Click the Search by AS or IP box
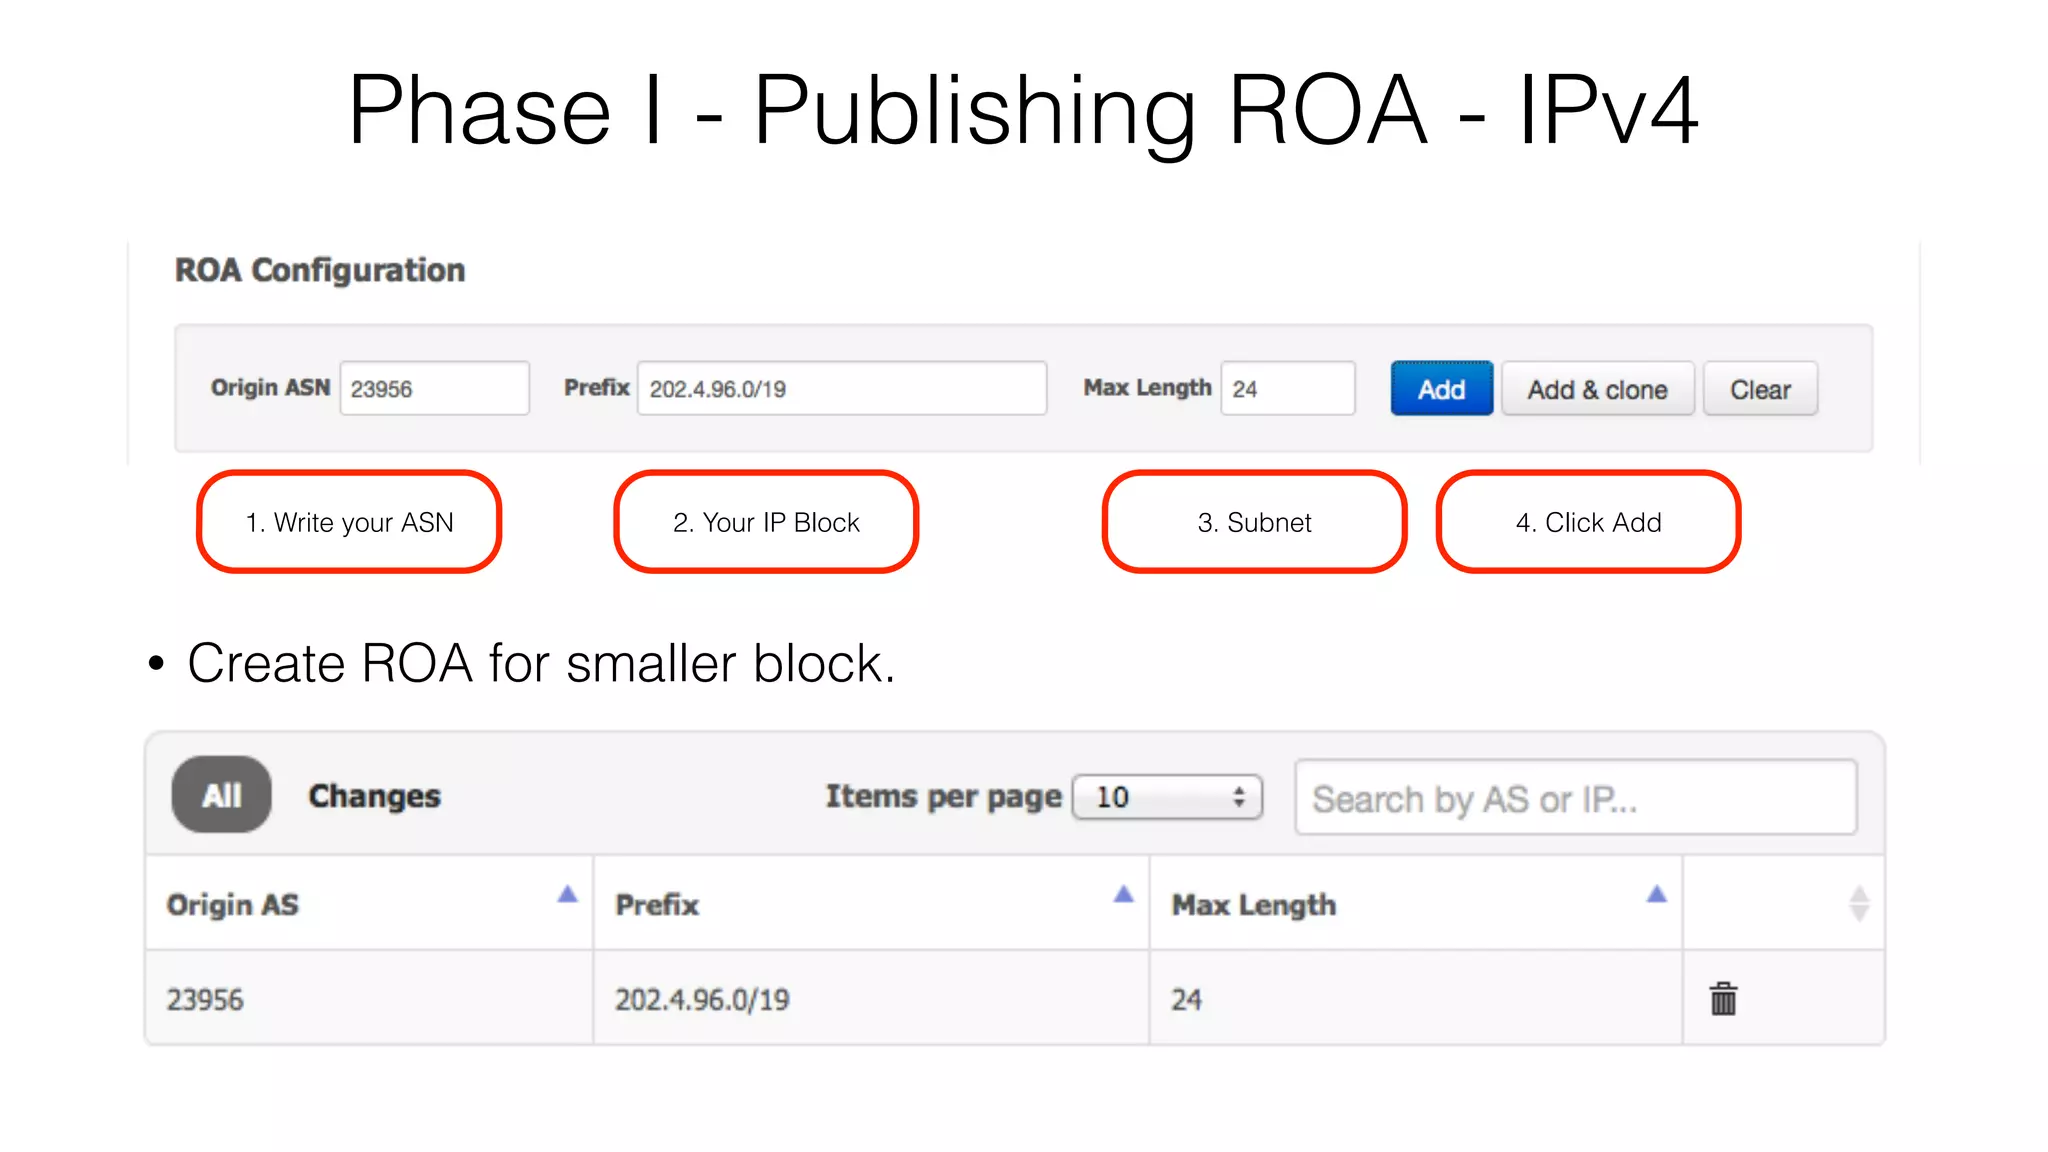The width and height of the screenshot is (2048, 1152). pyautogui.click(x=1576, y=797)
